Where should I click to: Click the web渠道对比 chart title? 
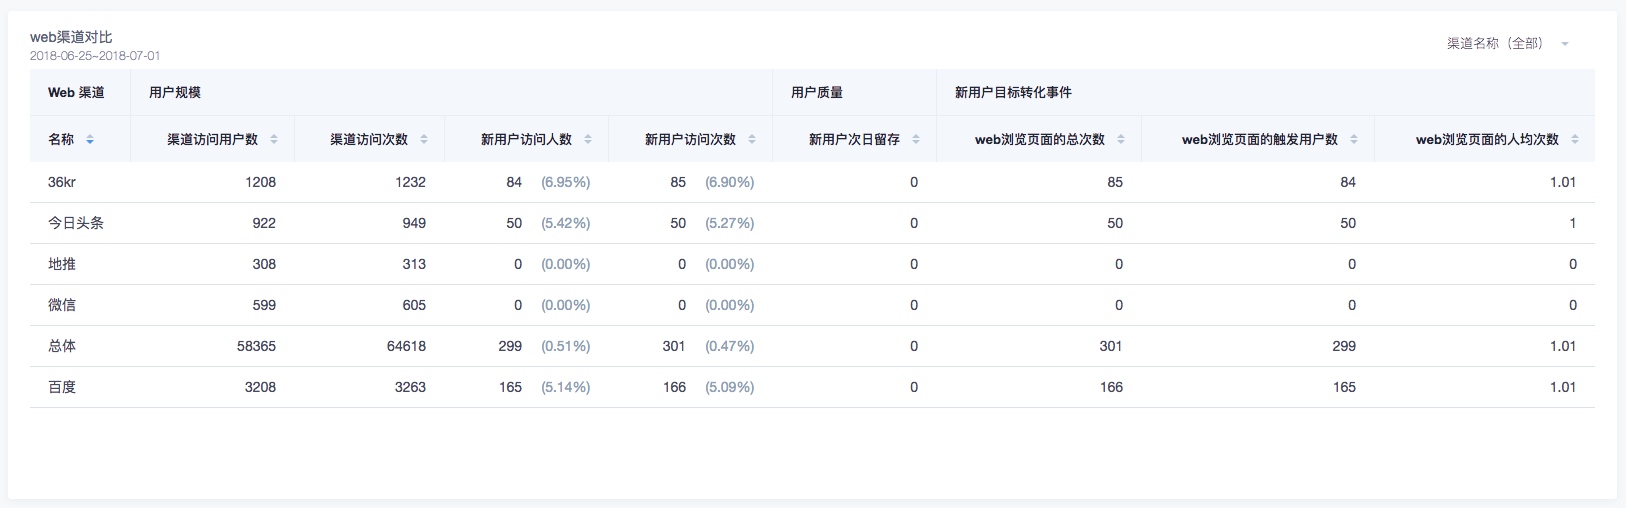click(71, 37)
